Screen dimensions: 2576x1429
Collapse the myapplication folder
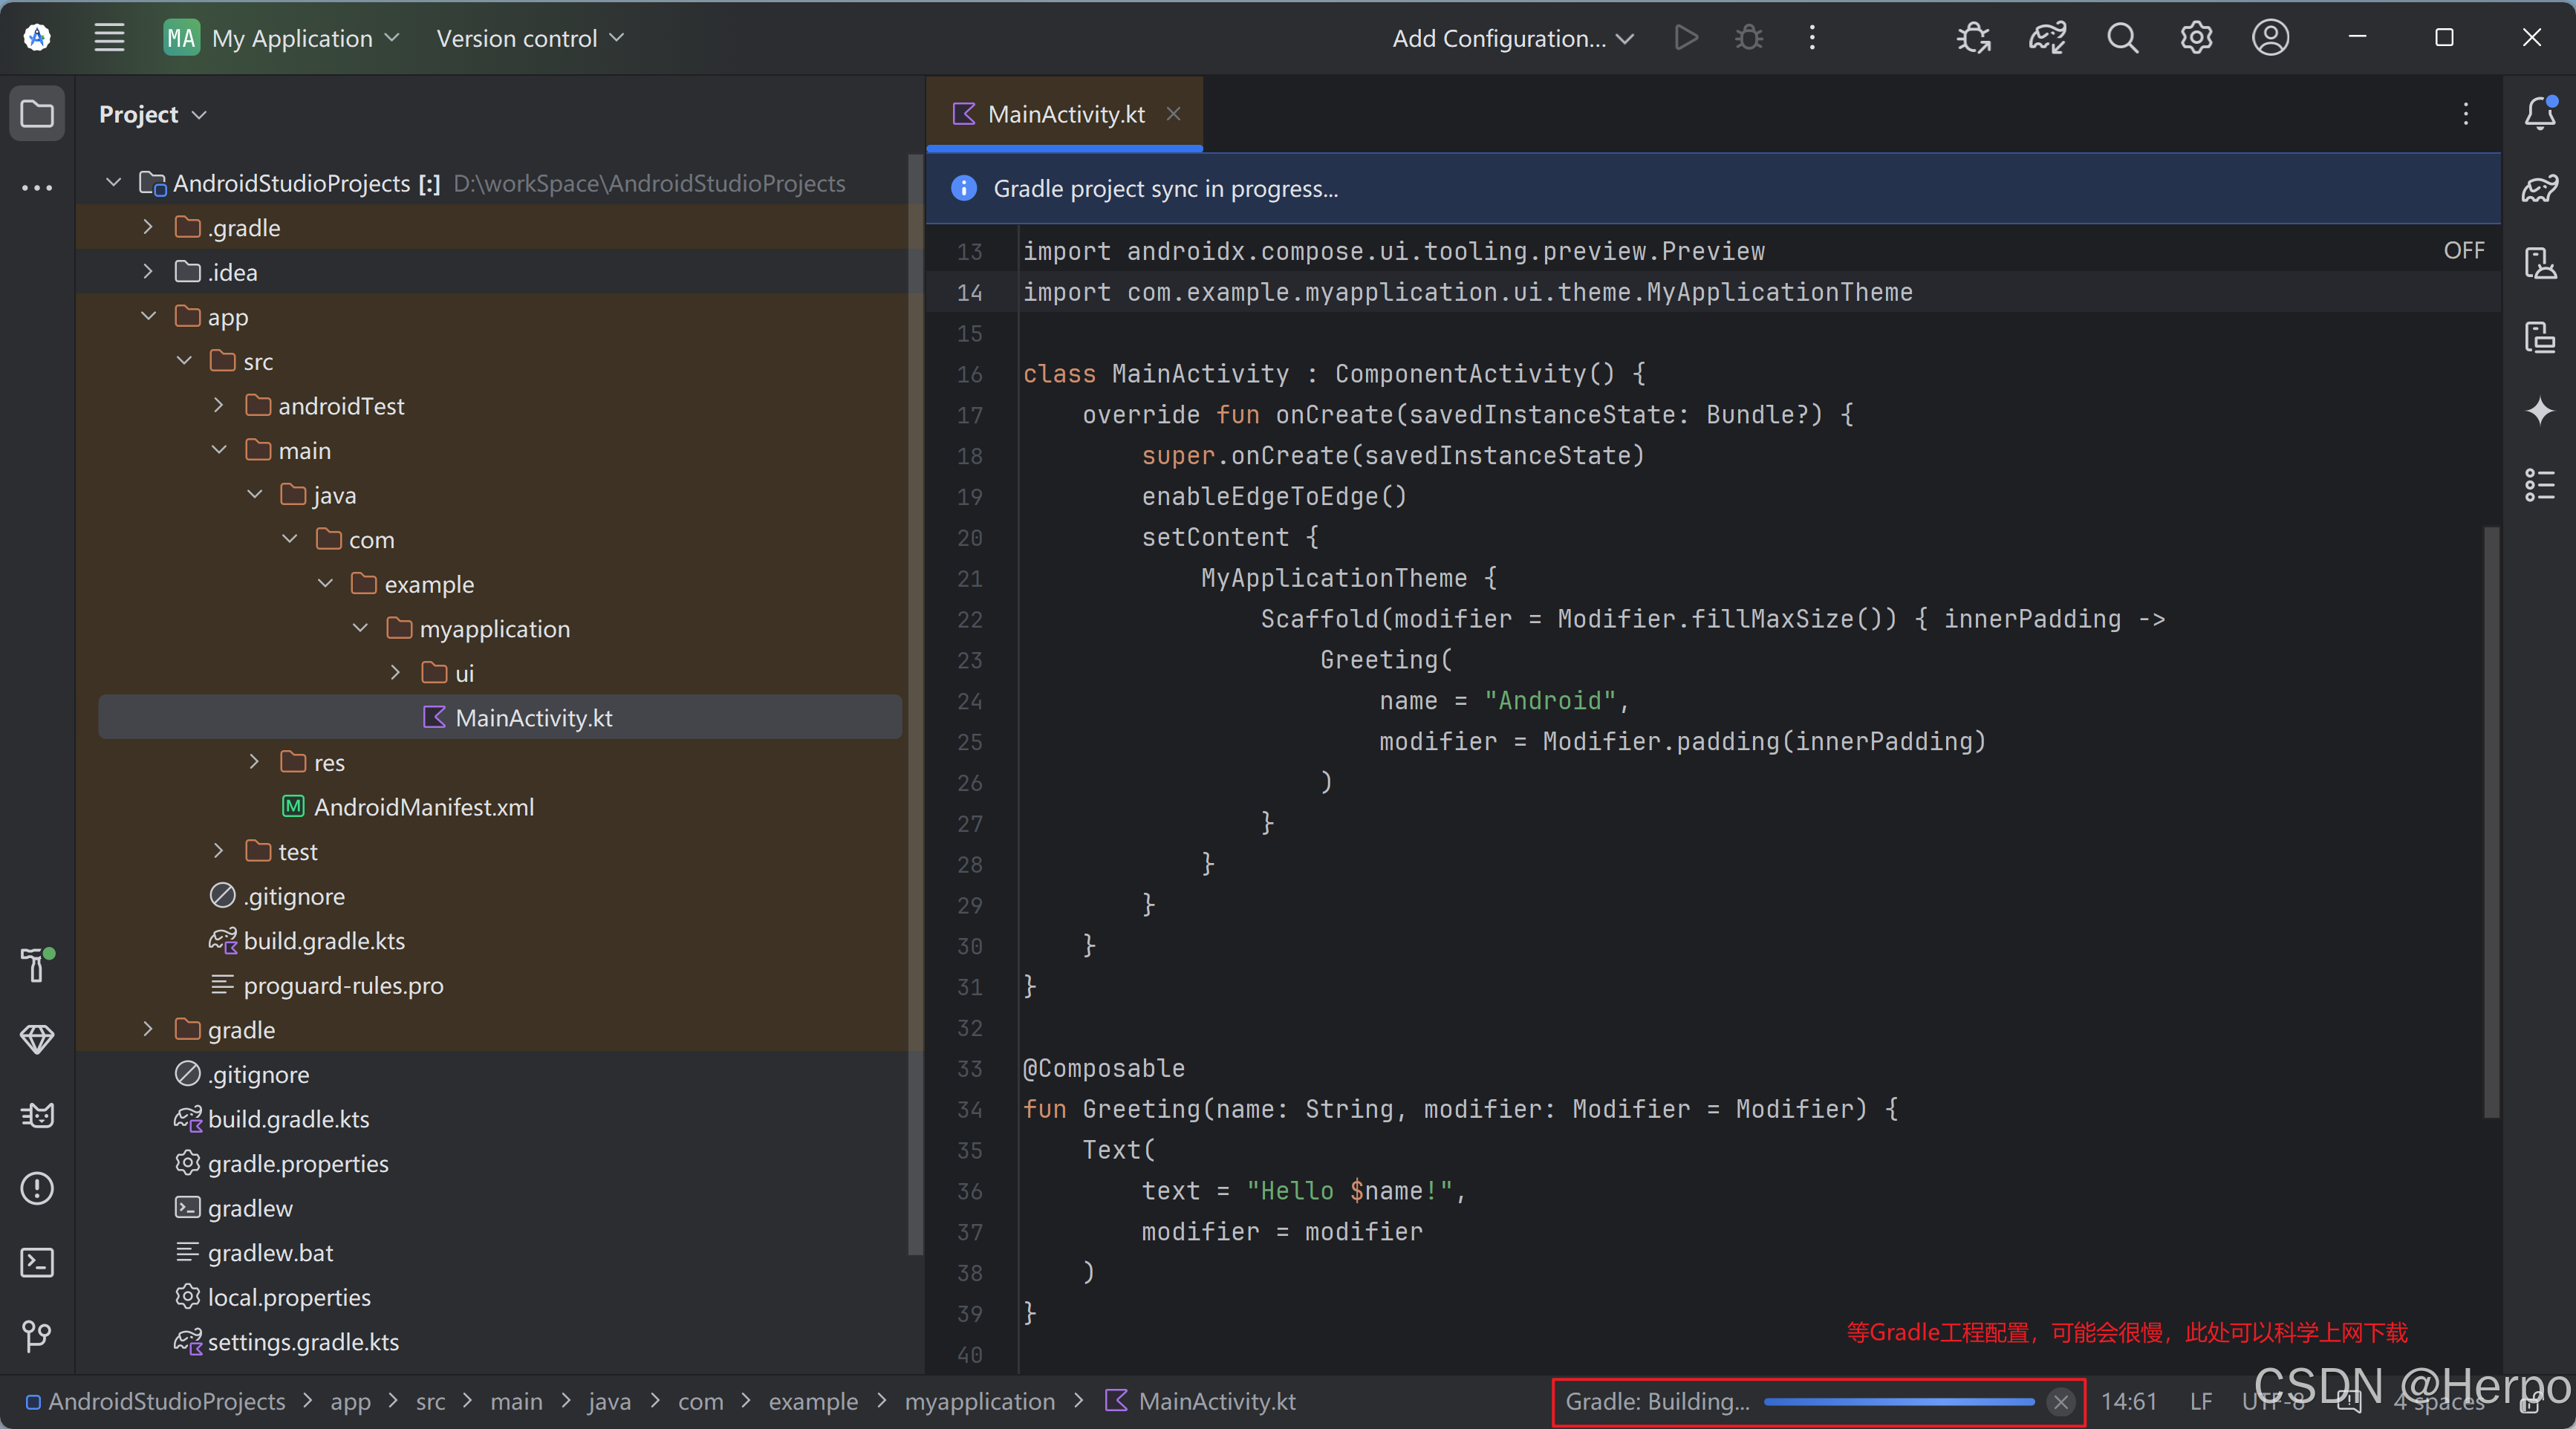[x=361, y=628]
